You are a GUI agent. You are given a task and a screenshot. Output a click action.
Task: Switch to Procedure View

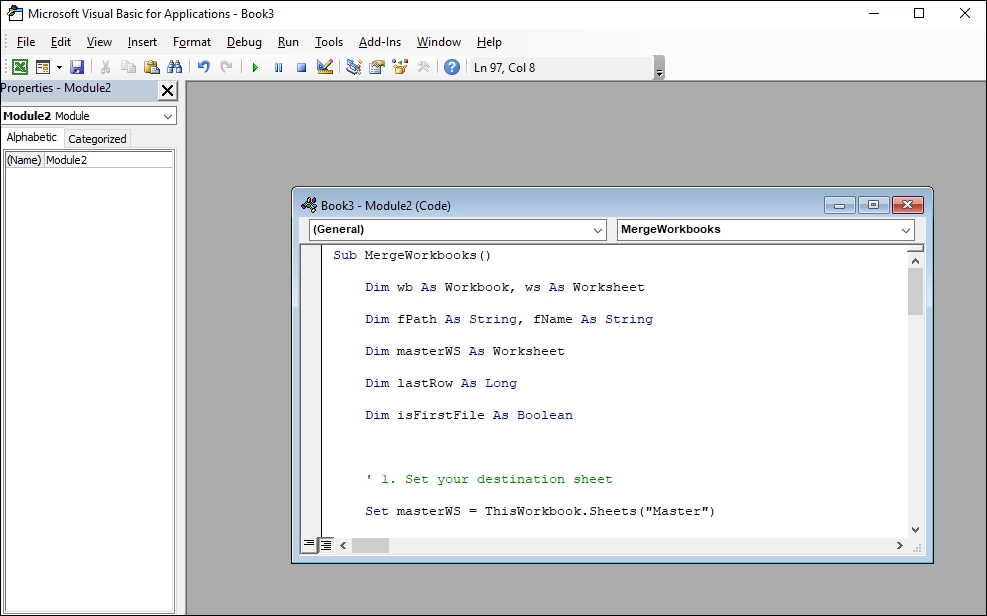pyautogui.click(x=308, y=544)
